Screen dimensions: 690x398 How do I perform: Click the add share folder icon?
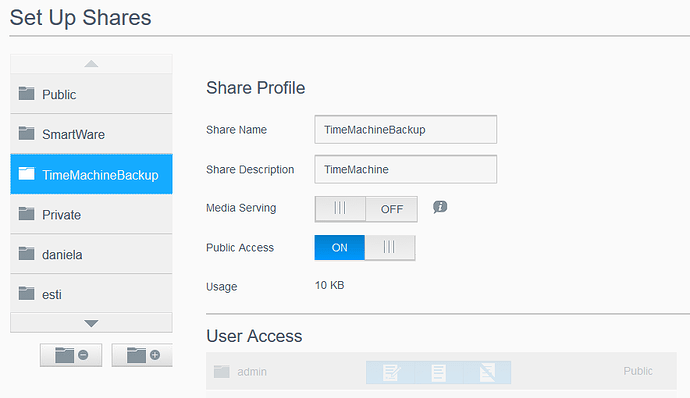[x=142, y=355]
